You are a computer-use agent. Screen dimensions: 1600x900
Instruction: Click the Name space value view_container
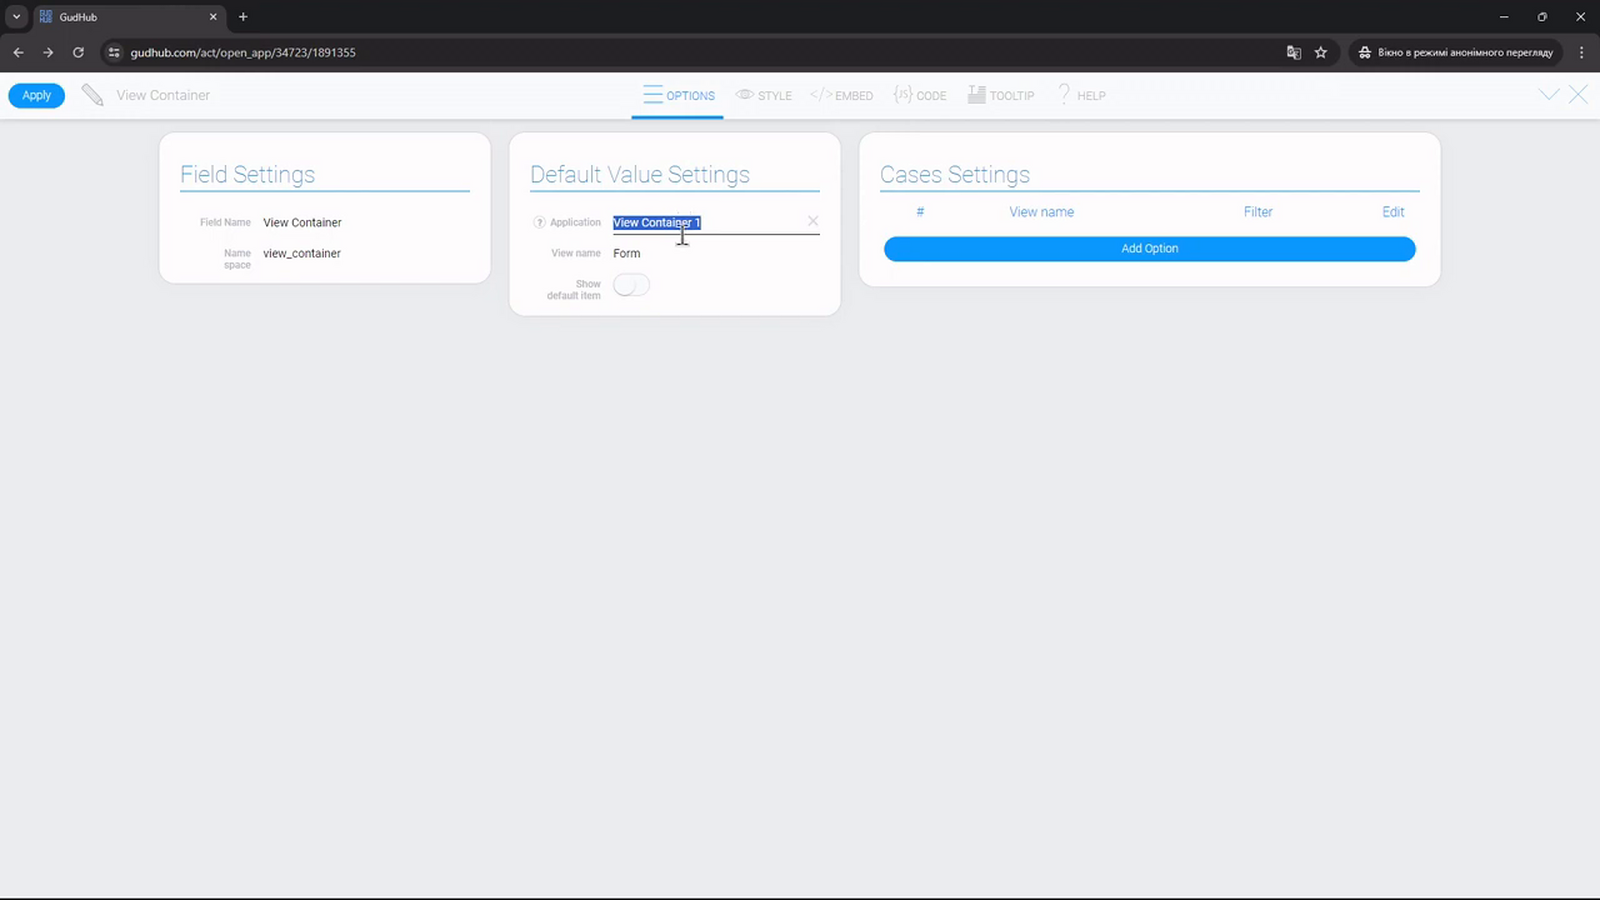(x=365, y=254)
